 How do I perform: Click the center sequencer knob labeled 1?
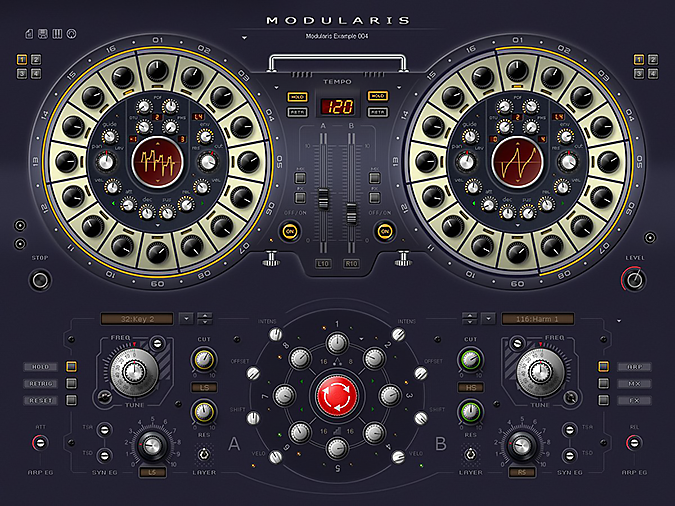[337, 343]
